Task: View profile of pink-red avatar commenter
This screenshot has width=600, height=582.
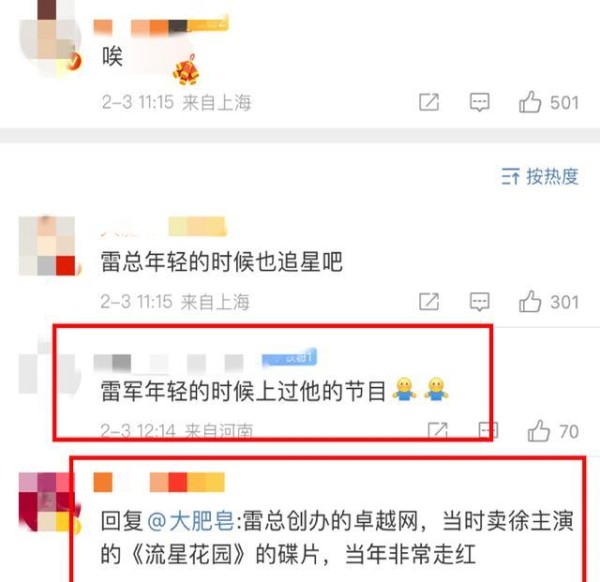Action: click(47, 502)
